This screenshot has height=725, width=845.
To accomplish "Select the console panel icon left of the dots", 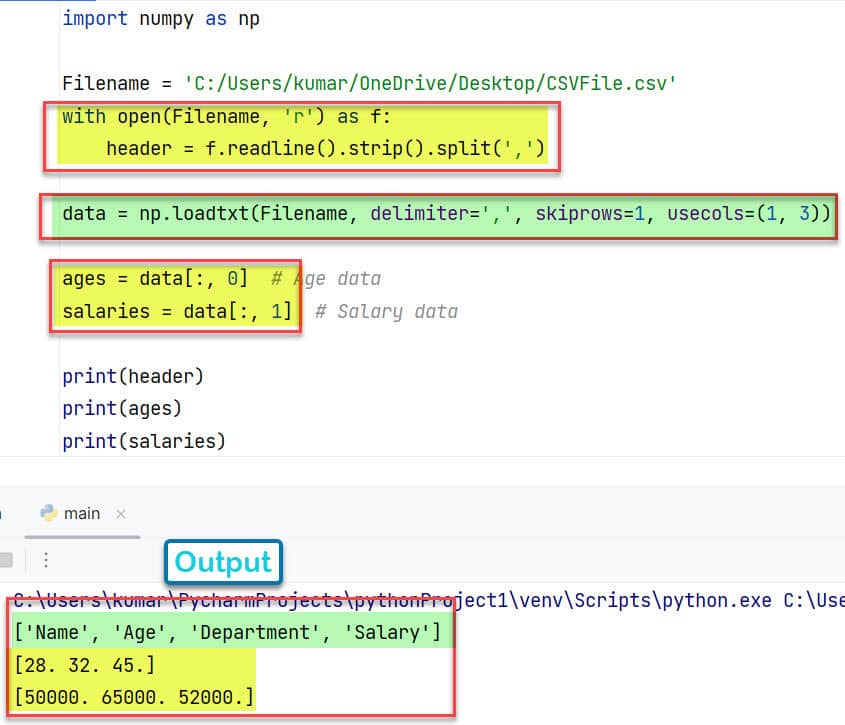I will 8,560.
